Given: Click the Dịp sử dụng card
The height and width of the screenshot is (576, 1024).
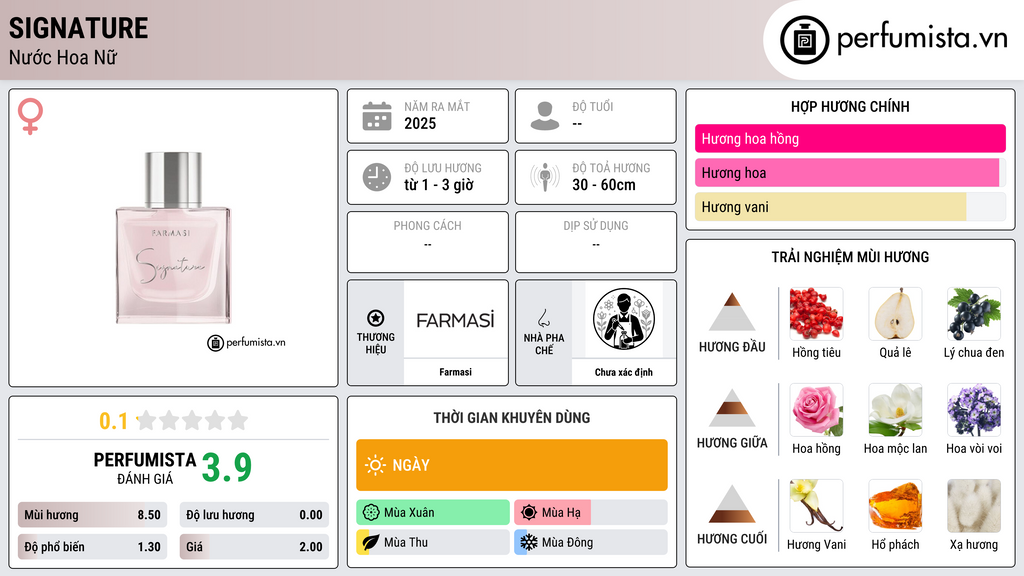Looking at the screenshot, I should [x=596, y=242].
